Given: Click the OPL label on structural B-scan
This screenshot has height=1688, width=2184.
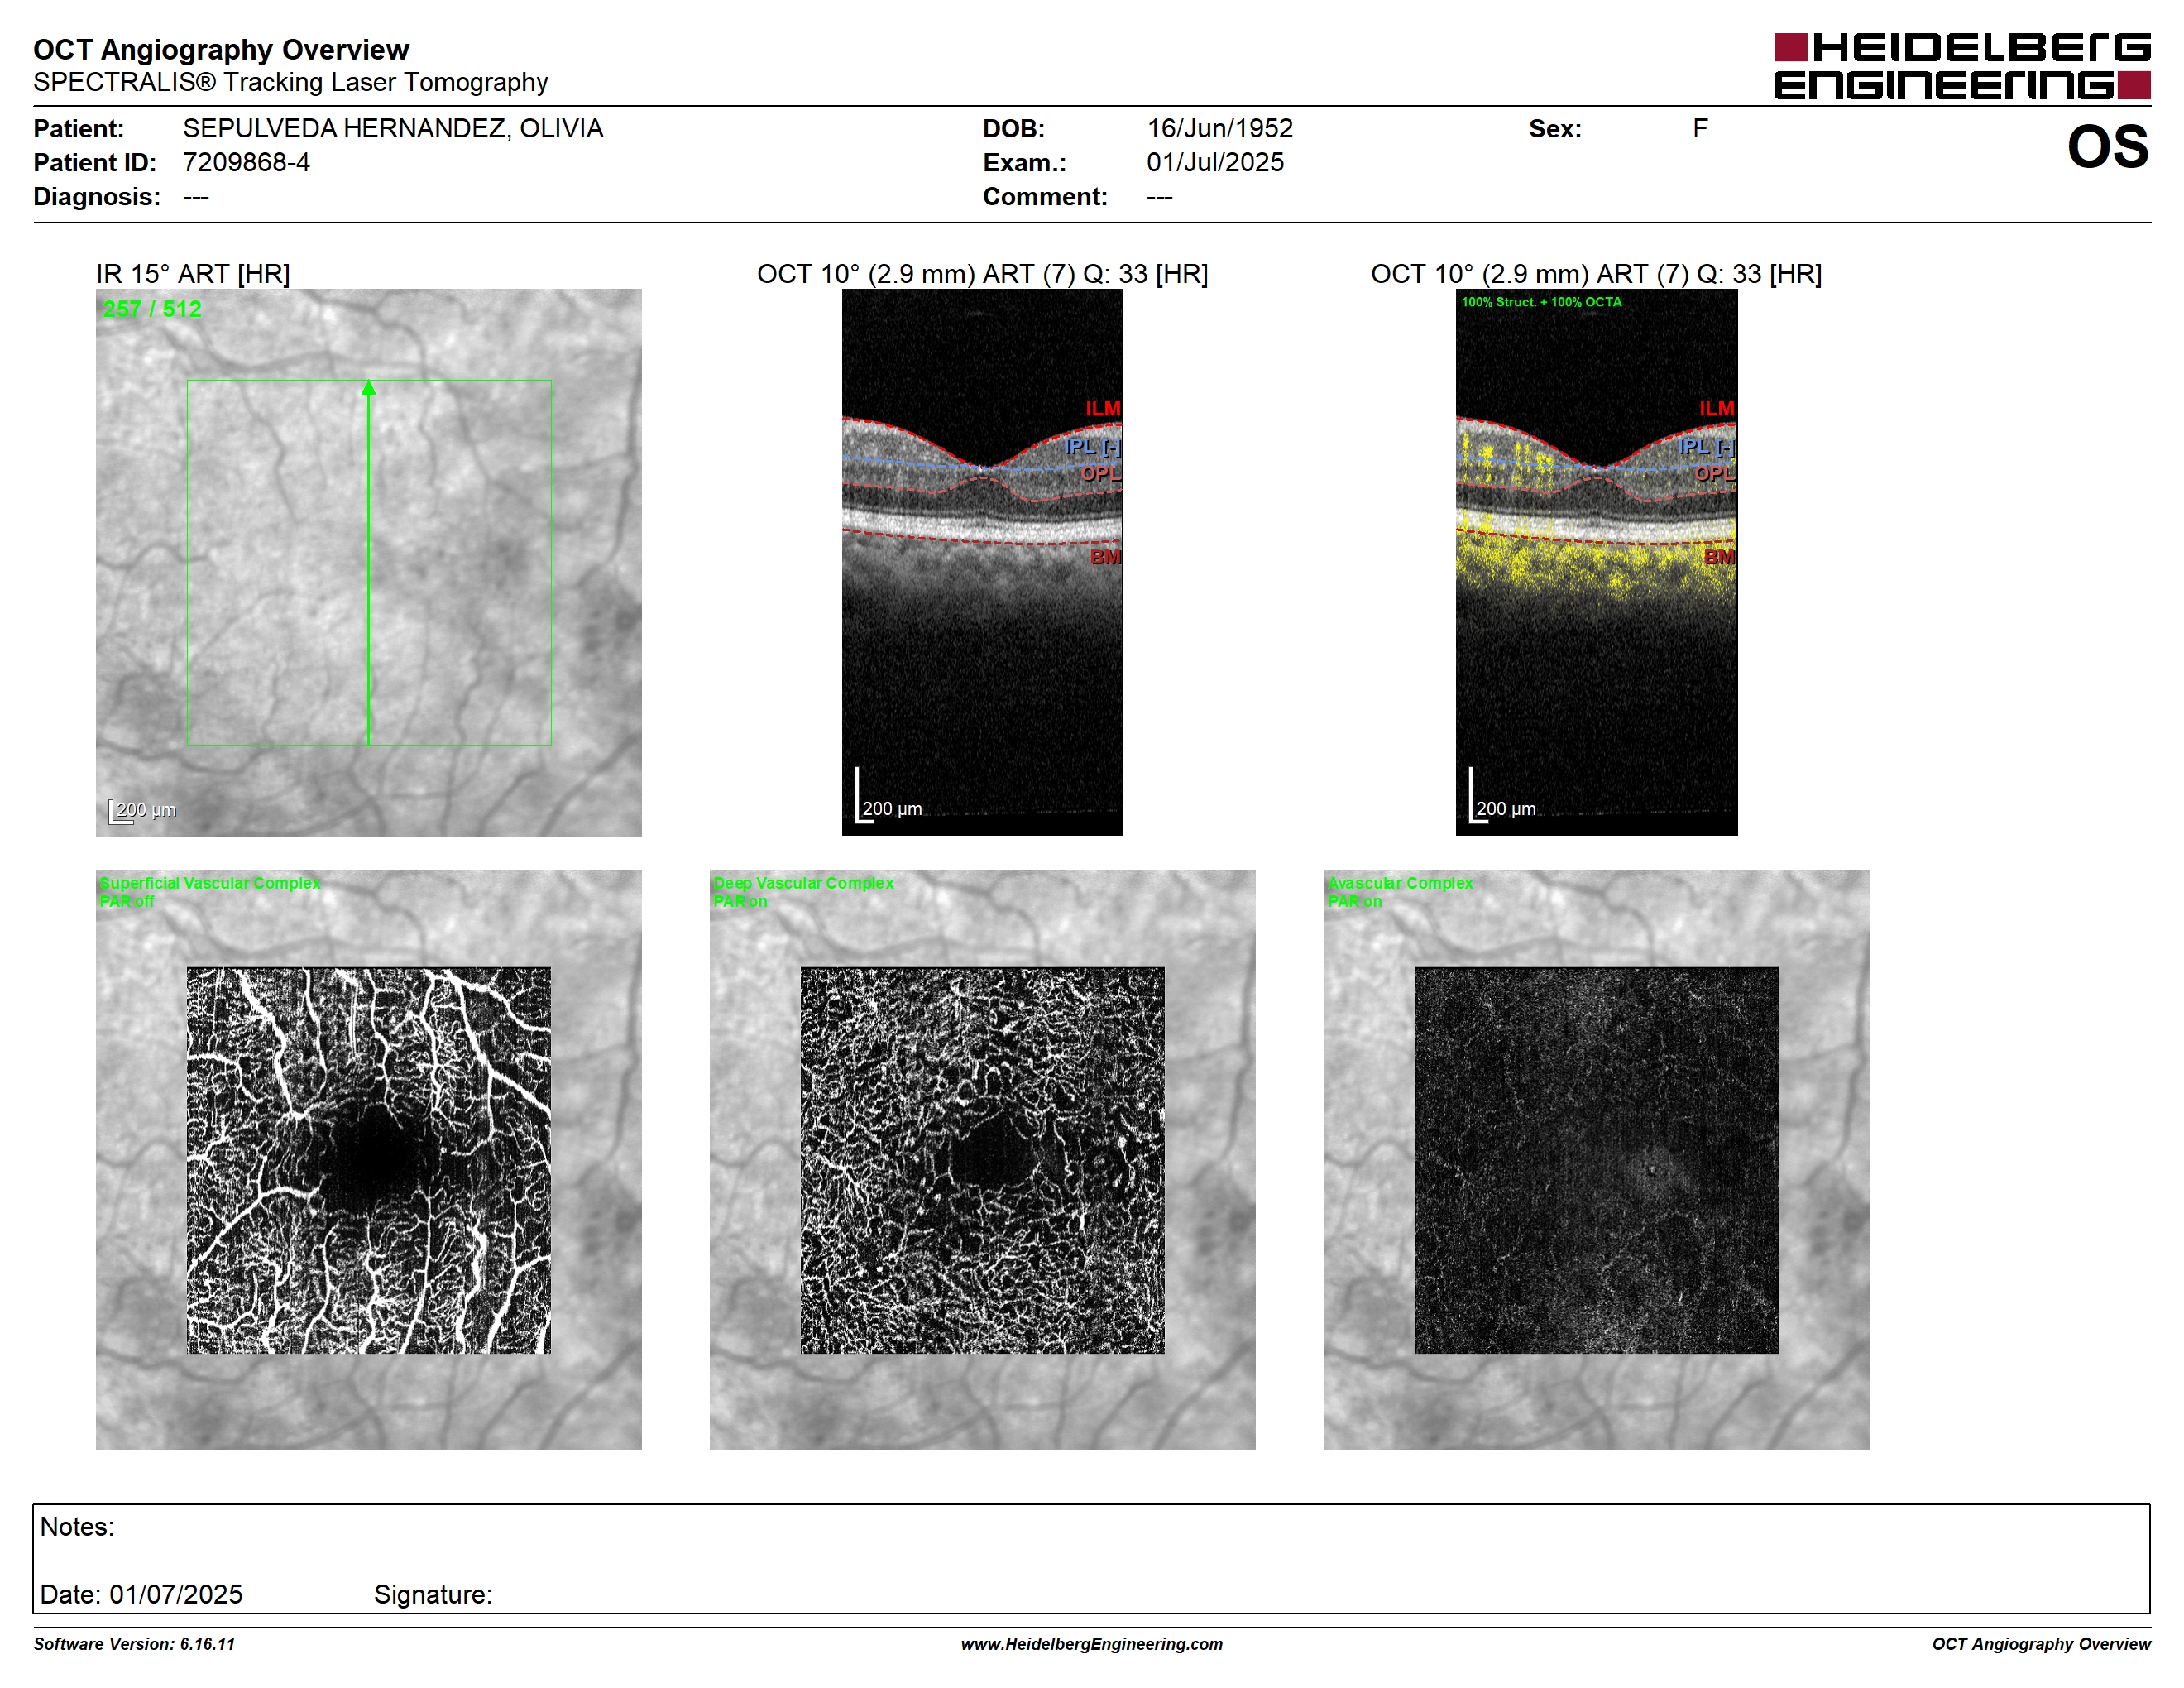Looking at the screenshot, I should tap(1100, 473).
